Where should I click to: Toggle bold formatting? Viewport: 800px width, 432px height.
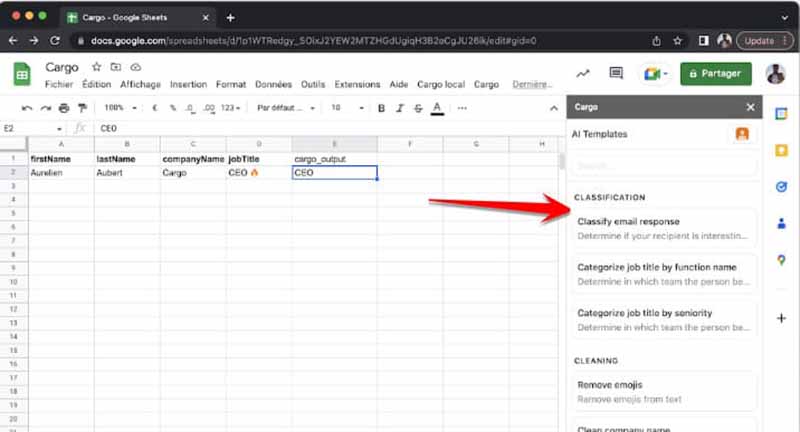381,108
